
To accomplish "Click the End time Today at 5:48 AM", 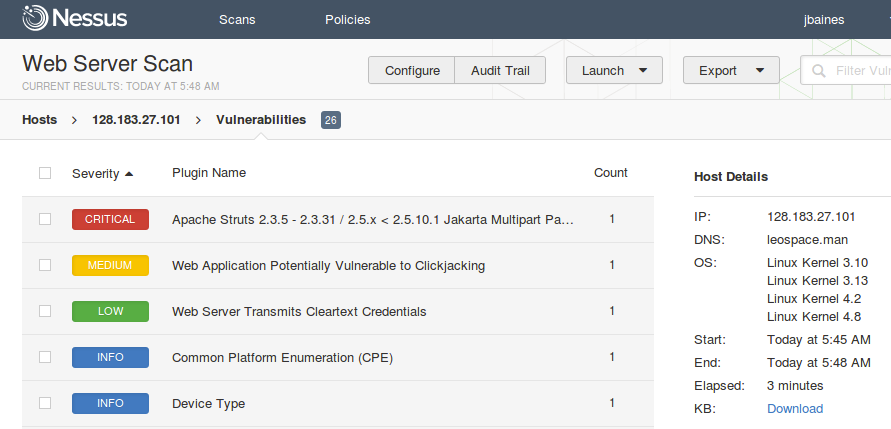I will pos(819,363).
